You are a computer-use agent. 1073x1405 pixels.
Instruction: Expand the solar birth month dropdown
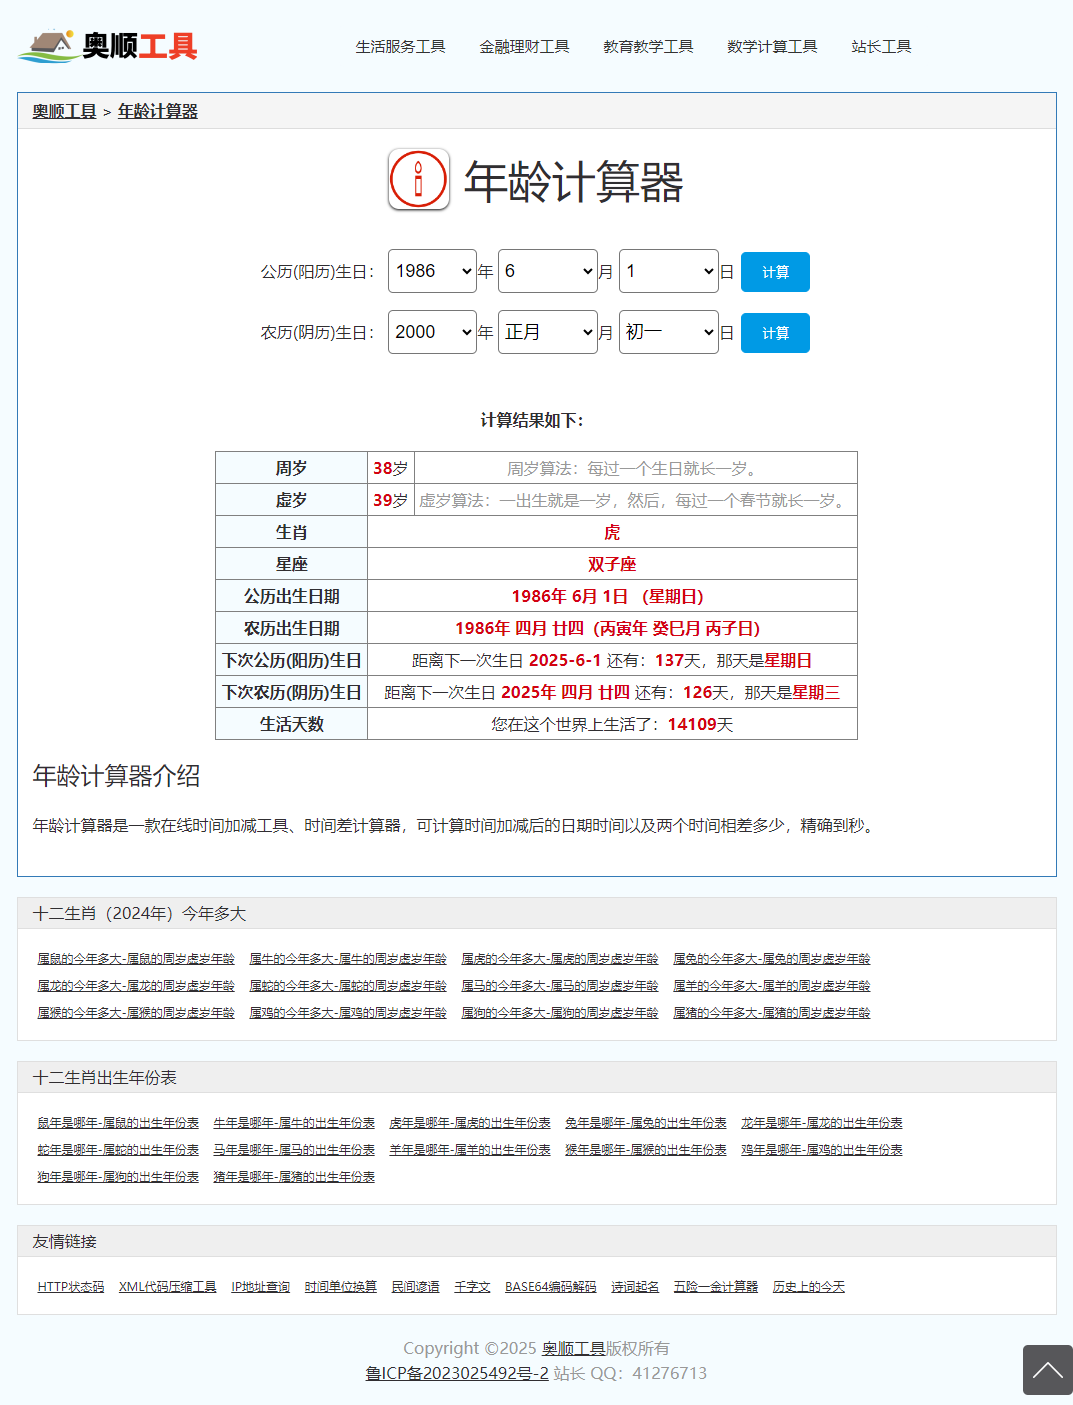click(547, 271)
